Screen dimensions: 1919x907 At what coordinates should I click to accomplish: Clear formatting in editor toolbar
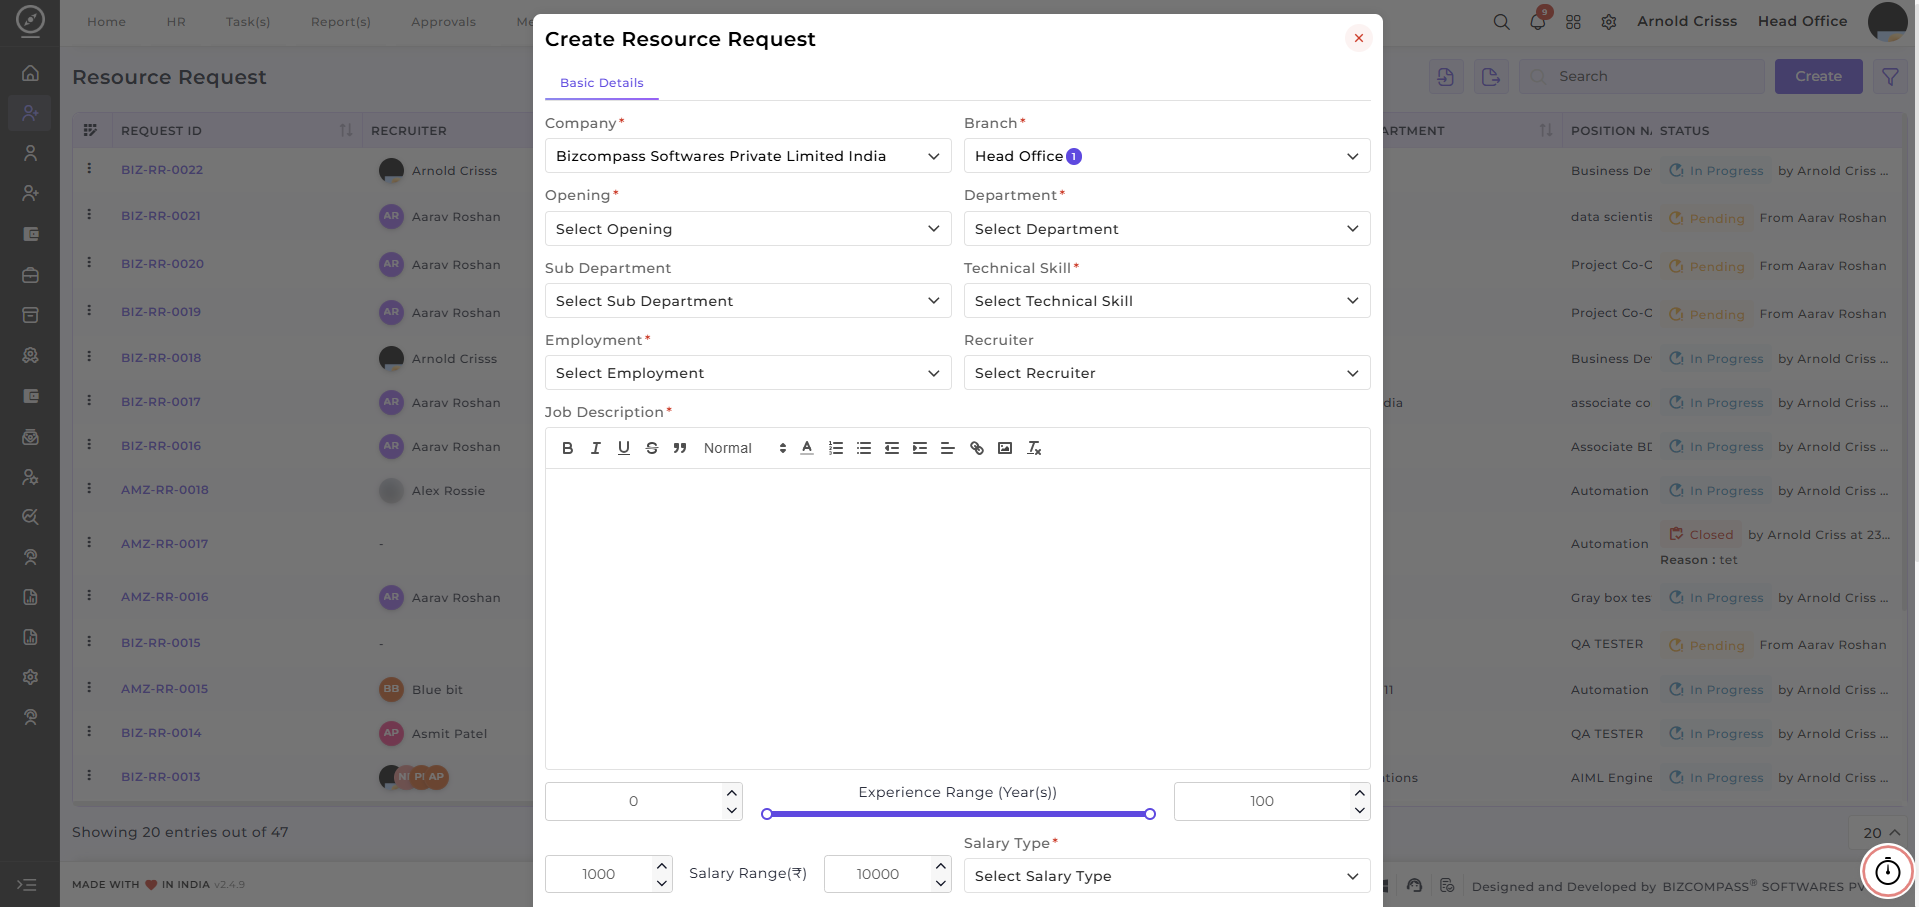1034,448
